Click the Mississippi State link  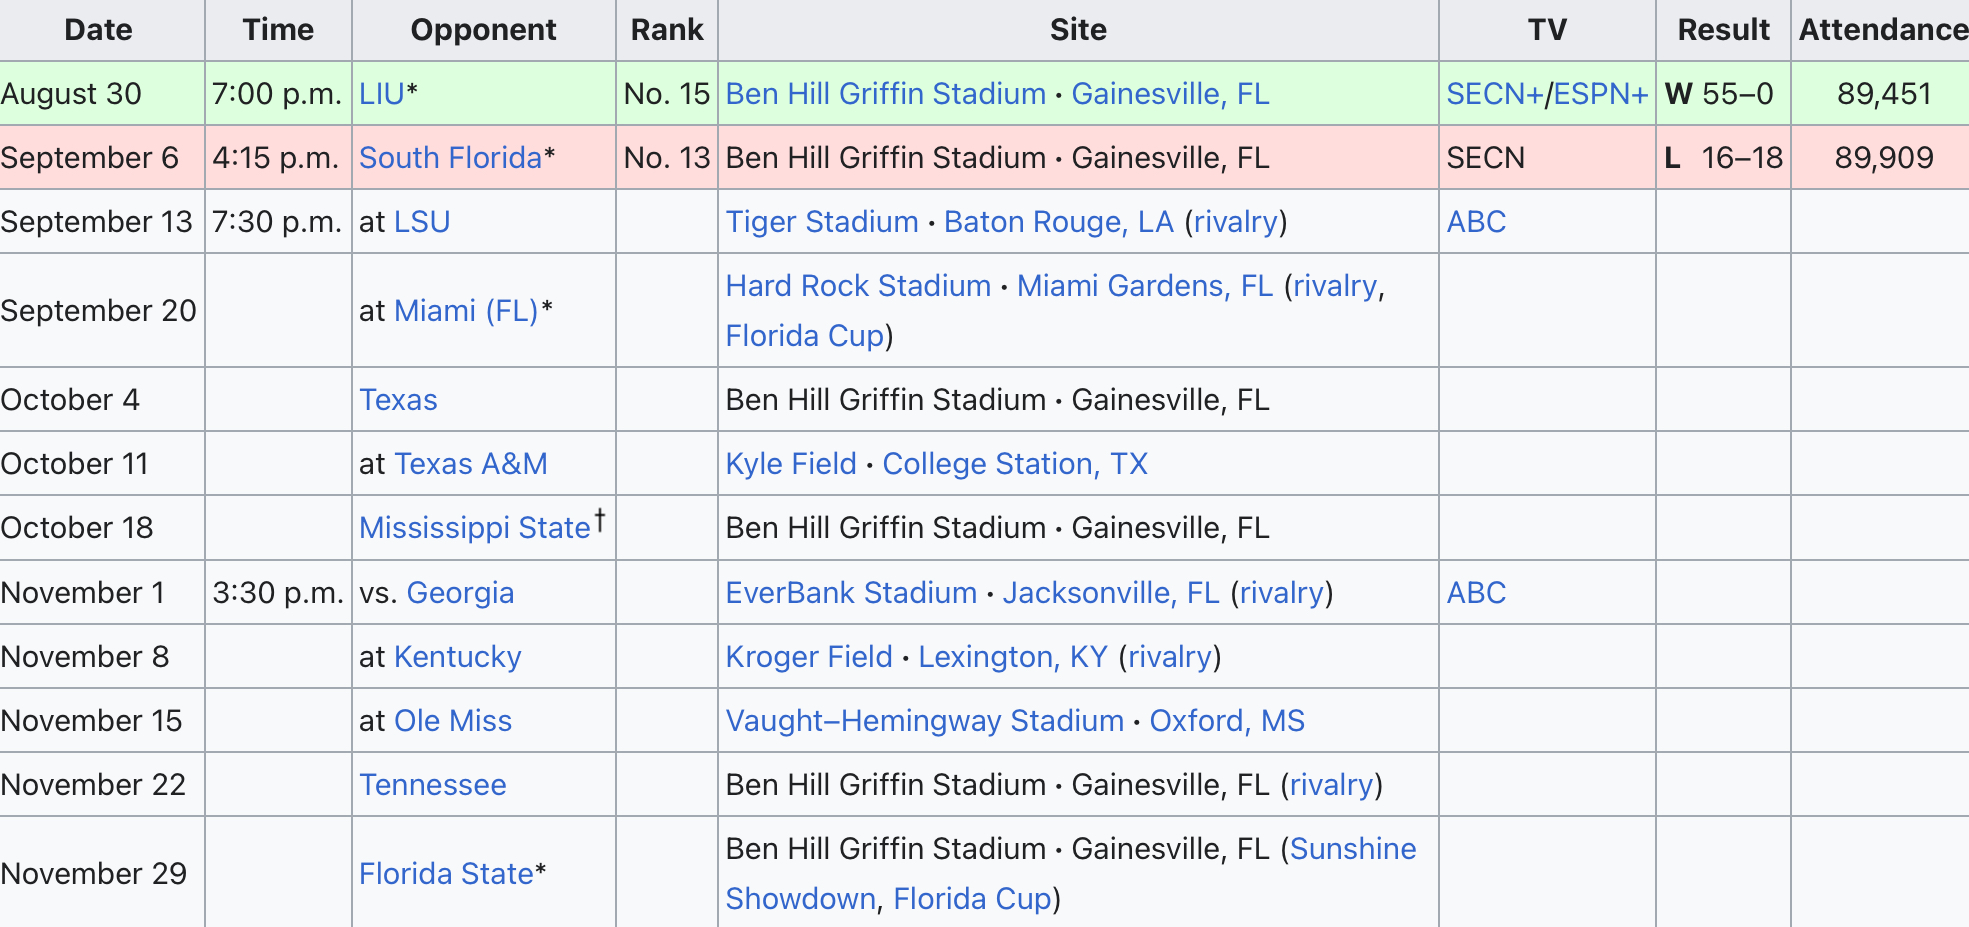click(x=475, y=528)
